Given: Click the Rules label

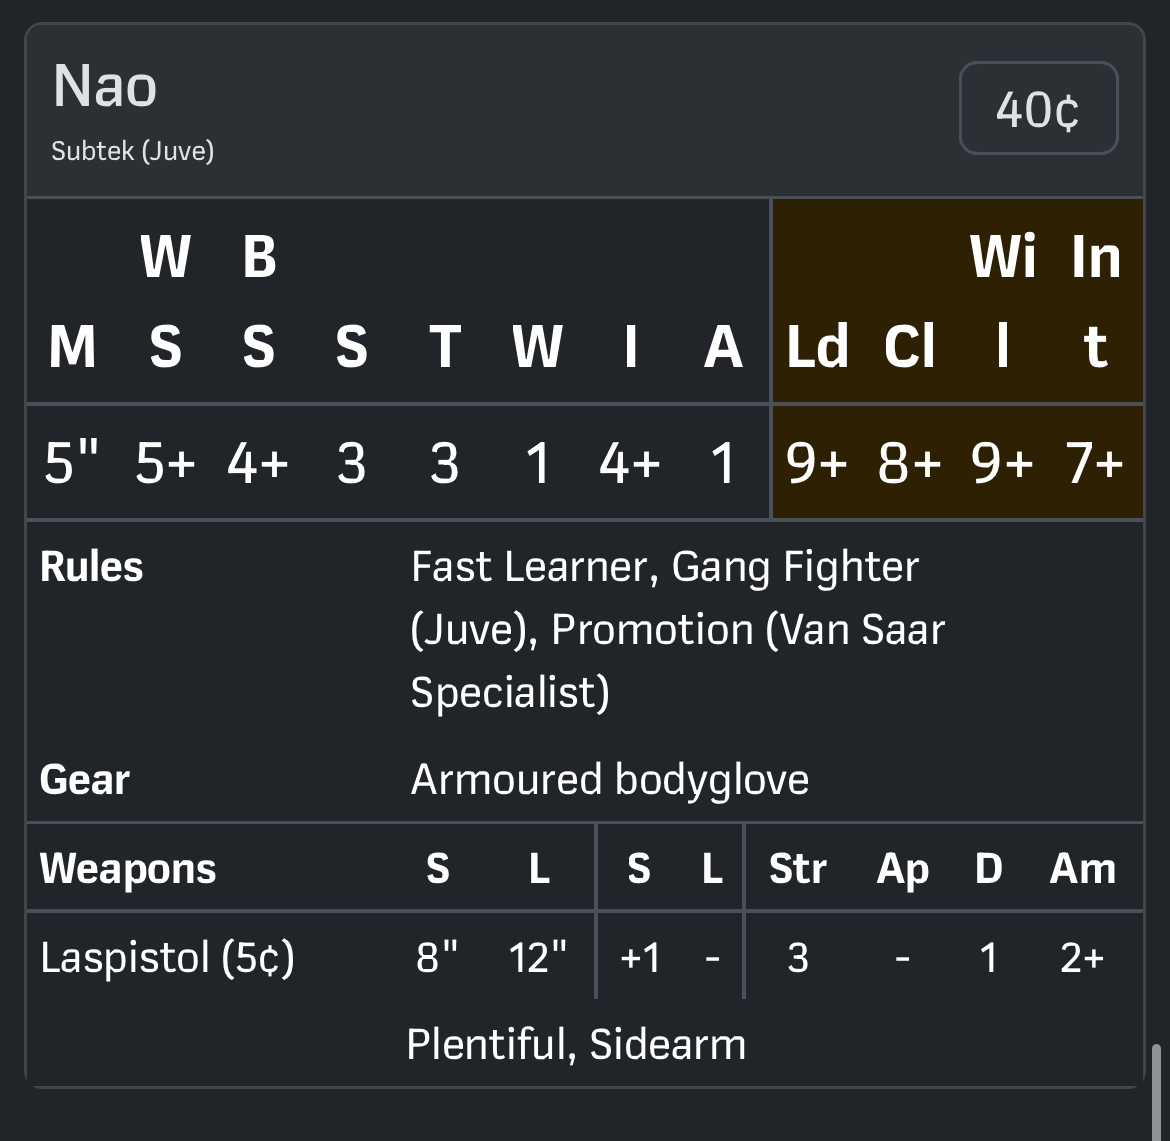Looking at the screenshot, I should pos(92,567).
